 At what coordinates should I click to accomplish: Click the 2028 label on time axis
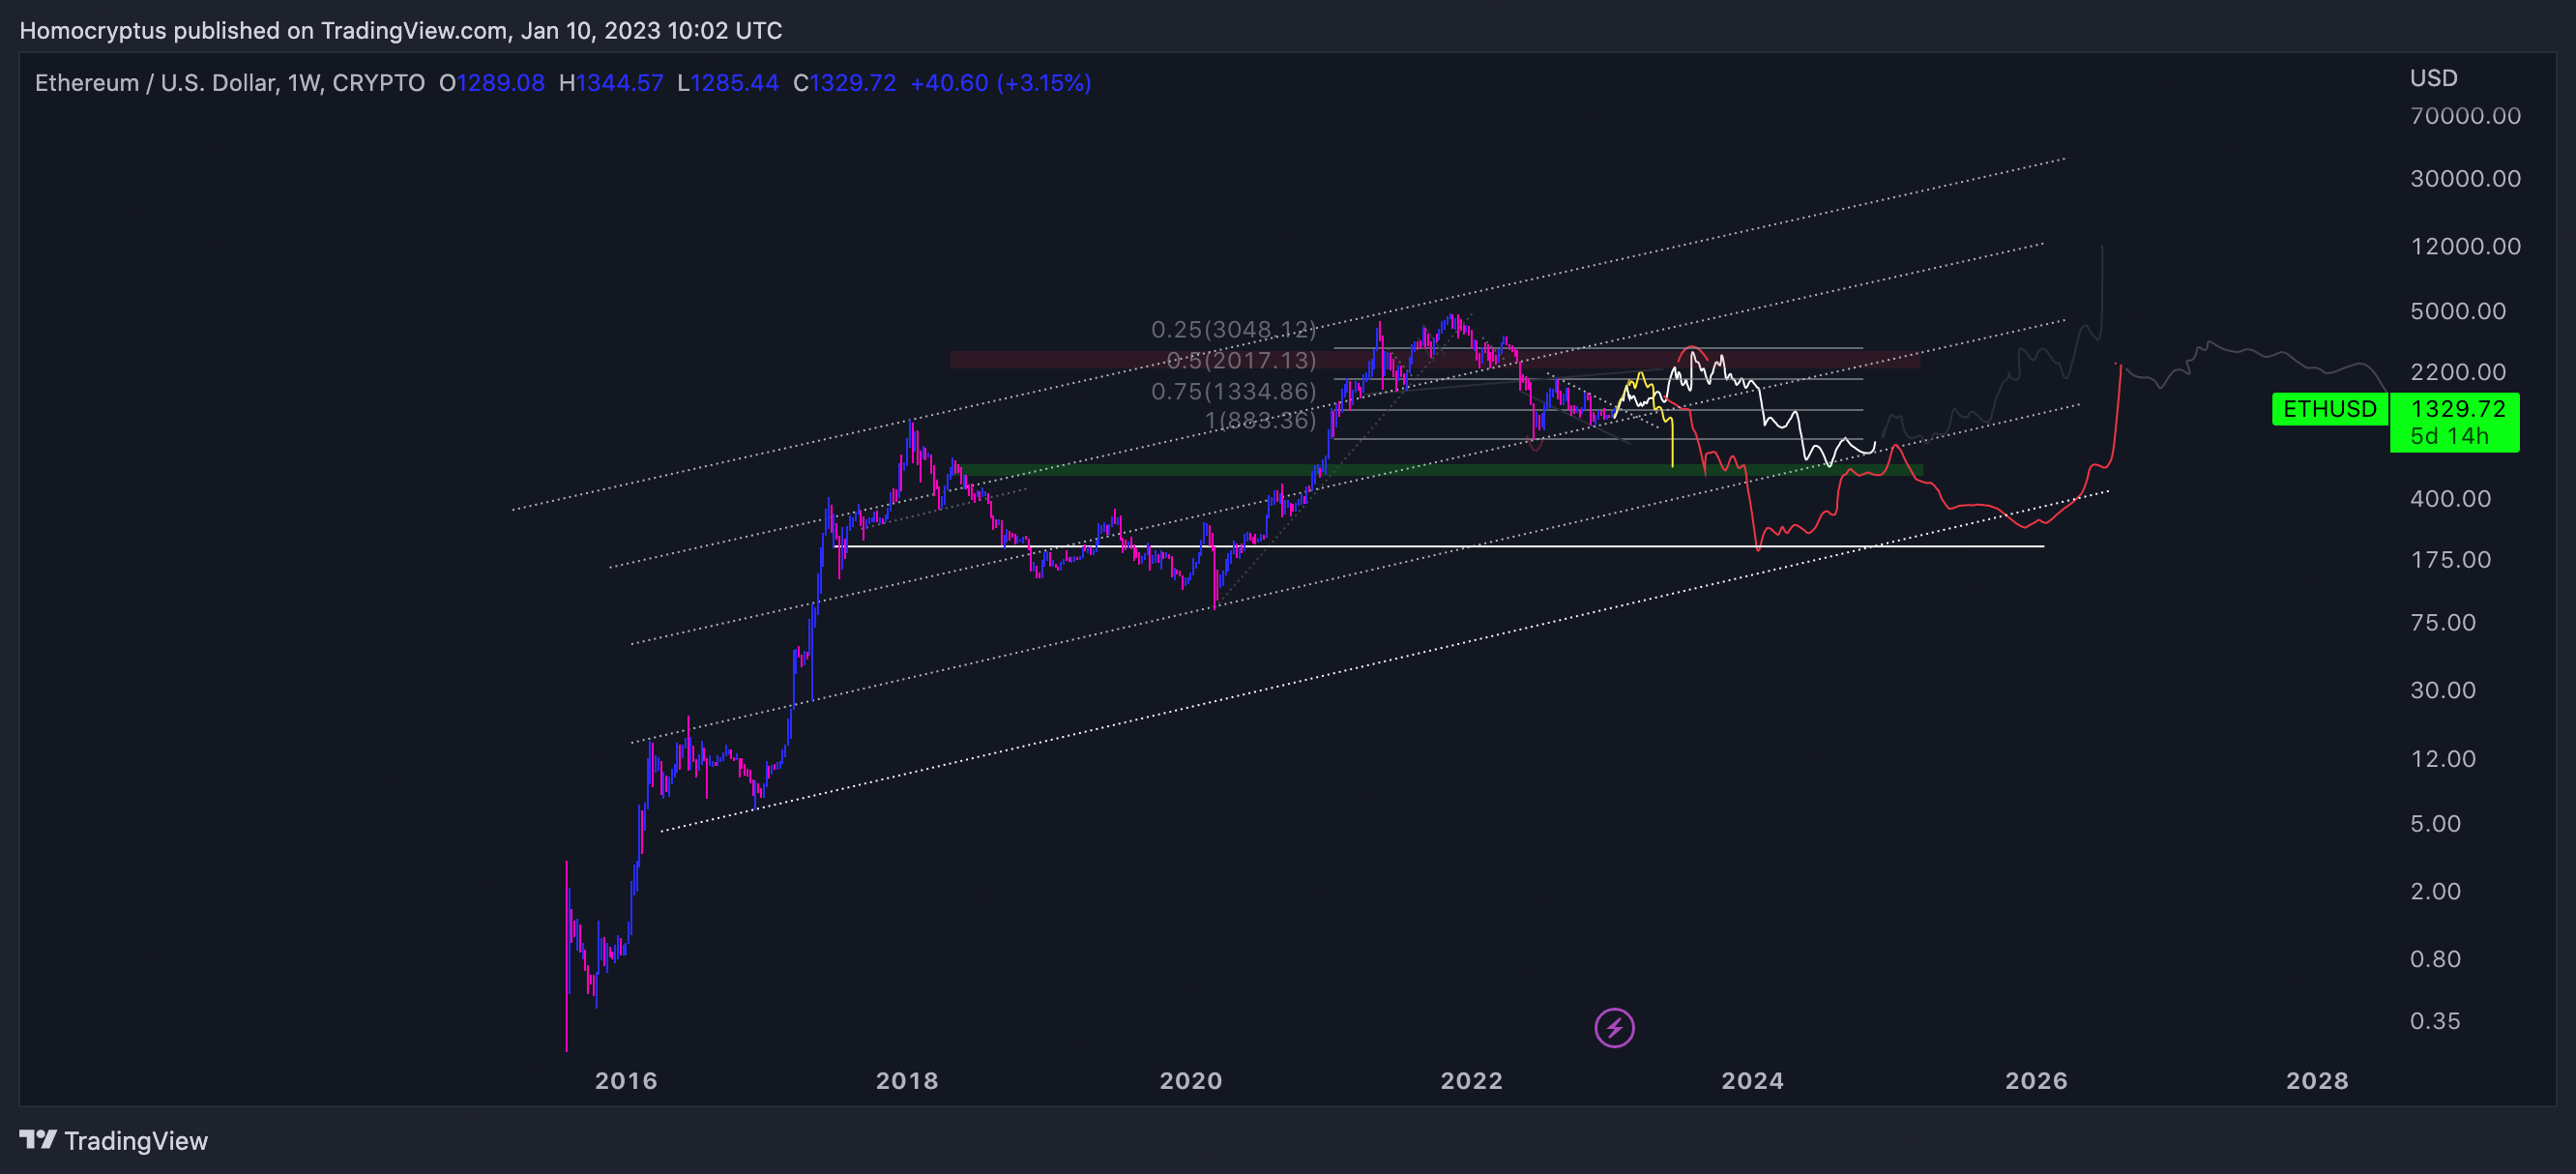coord(2317,1080)
